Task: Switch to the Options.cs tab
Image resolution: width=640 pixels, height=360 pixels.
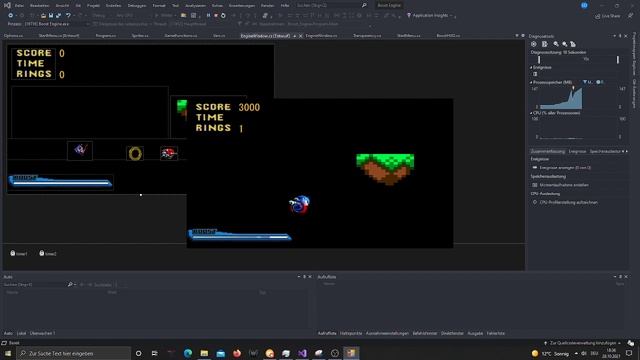Action: (x=13, y=36)
